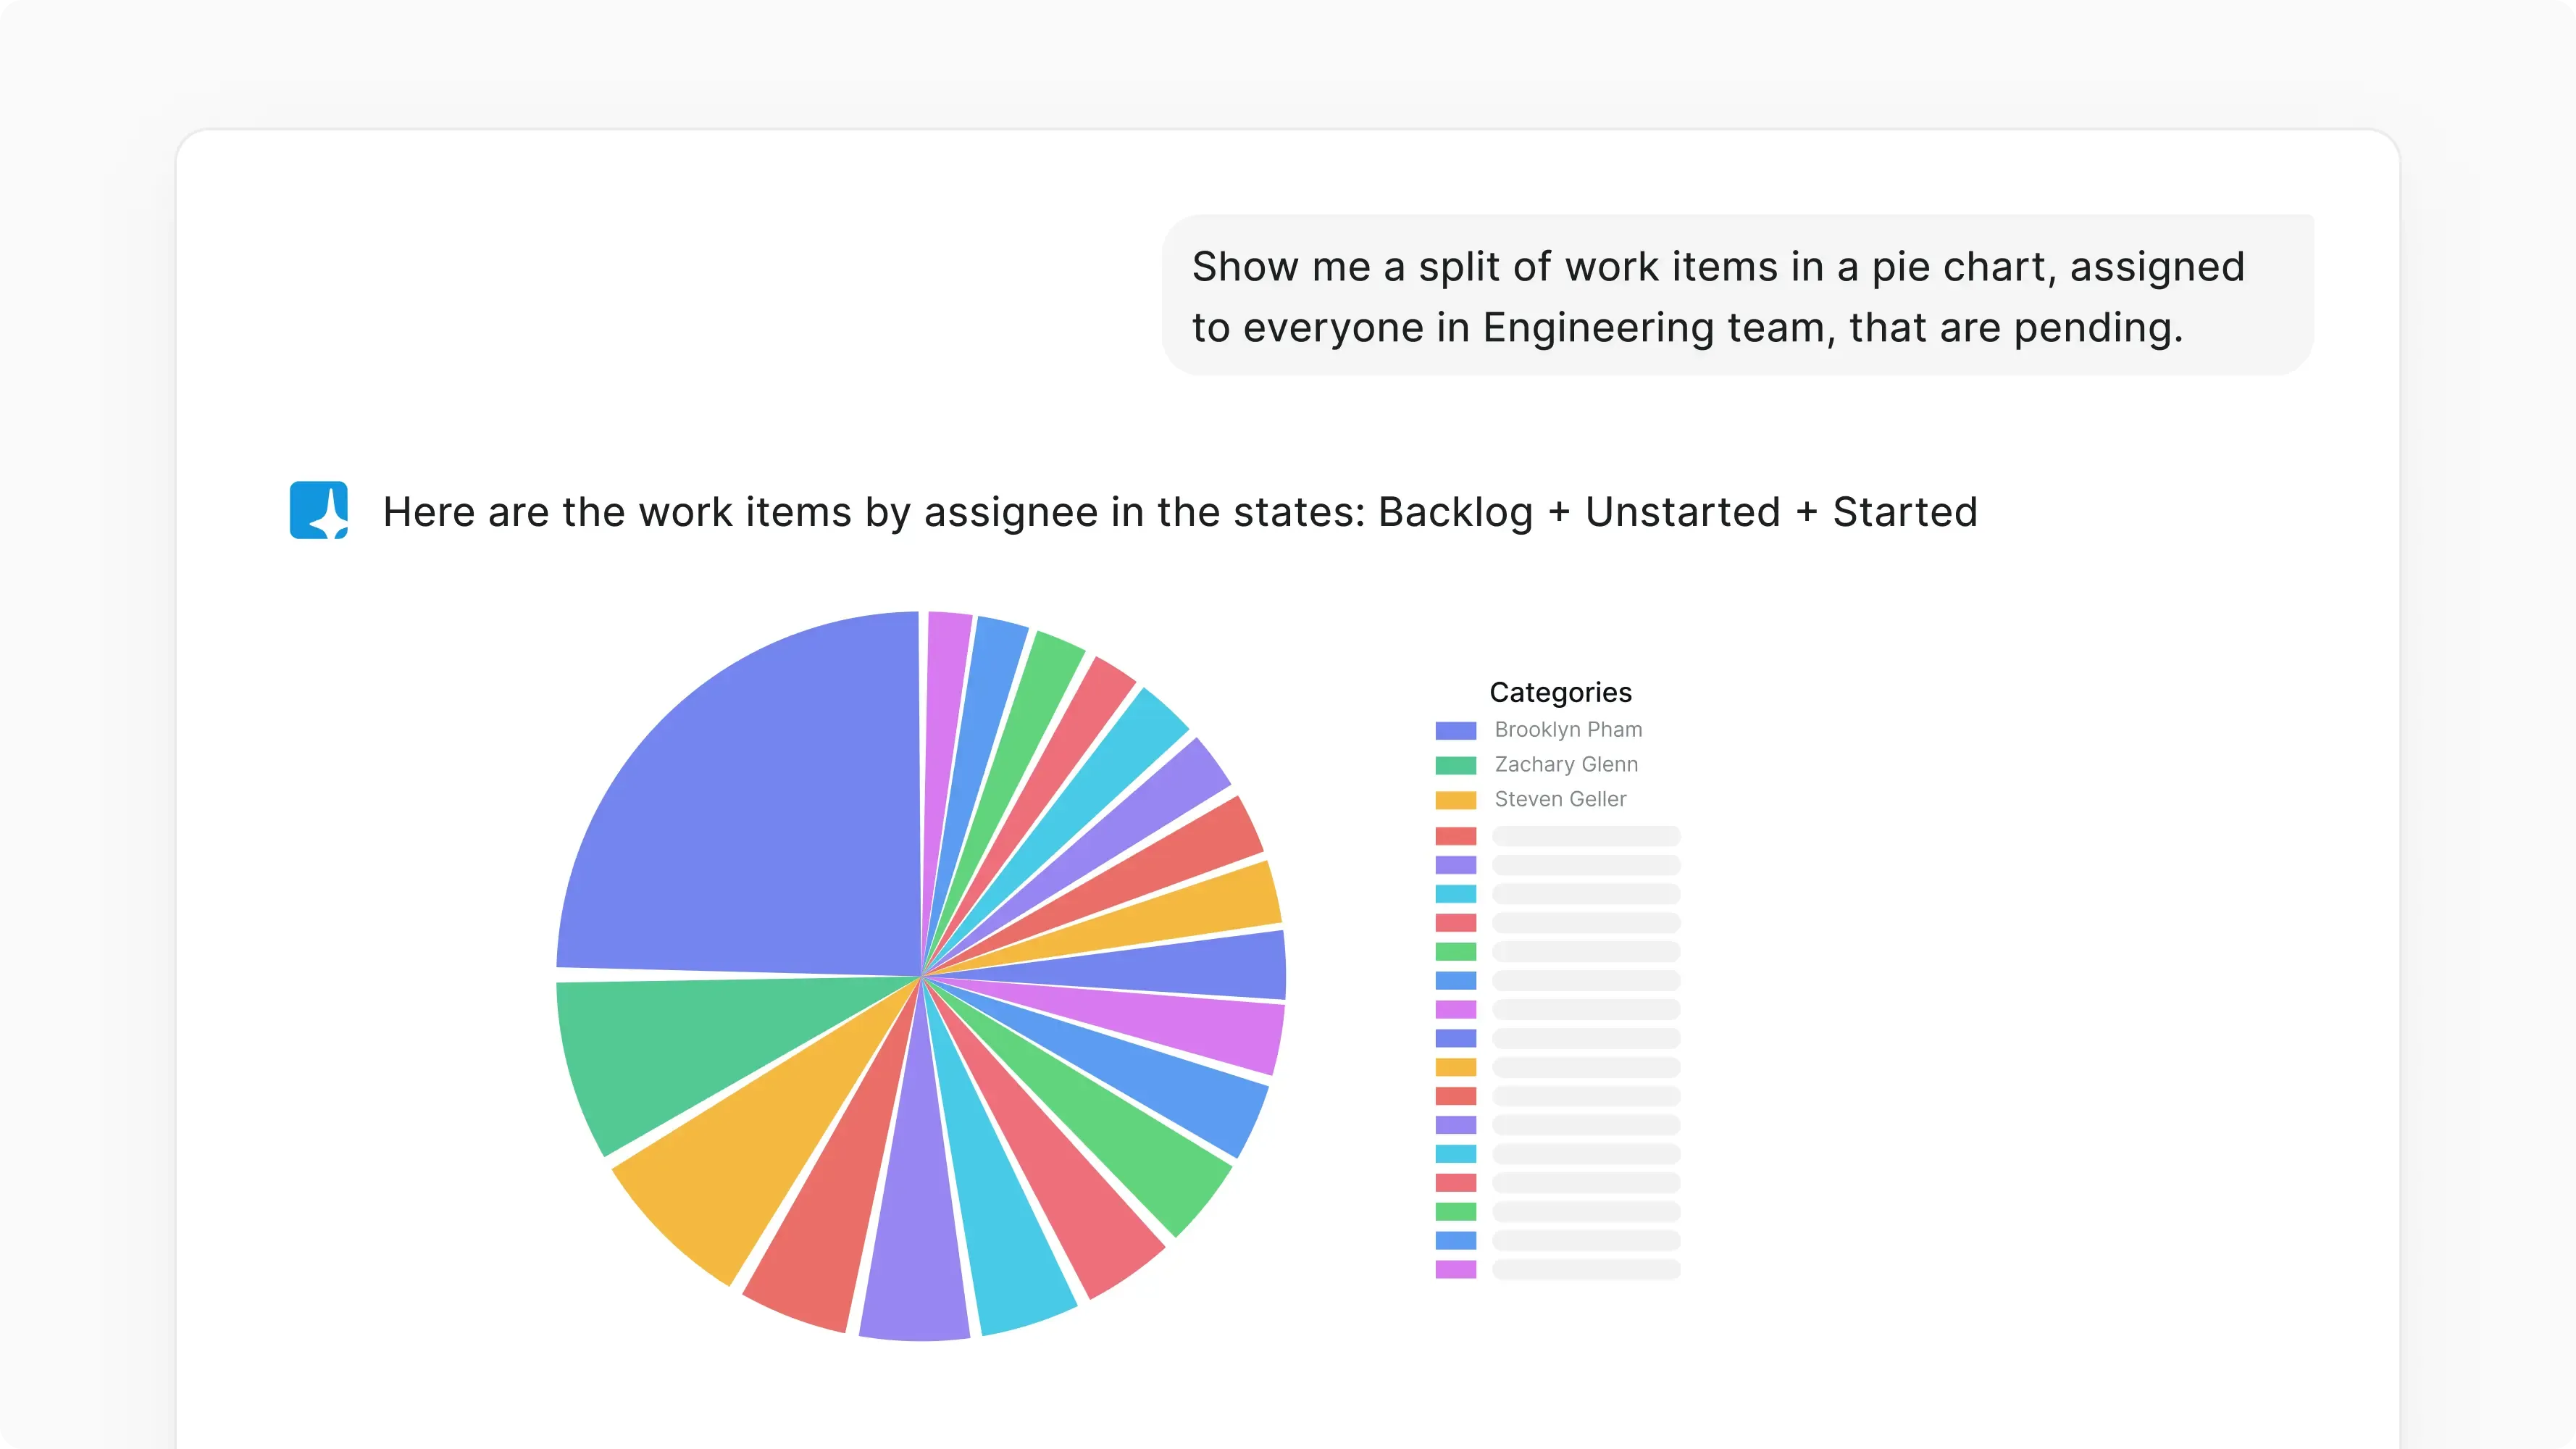The image size is (2576, 1449).
Task: Click the last magenta swatch in the legend
Action: (x=1455, y=1270)
